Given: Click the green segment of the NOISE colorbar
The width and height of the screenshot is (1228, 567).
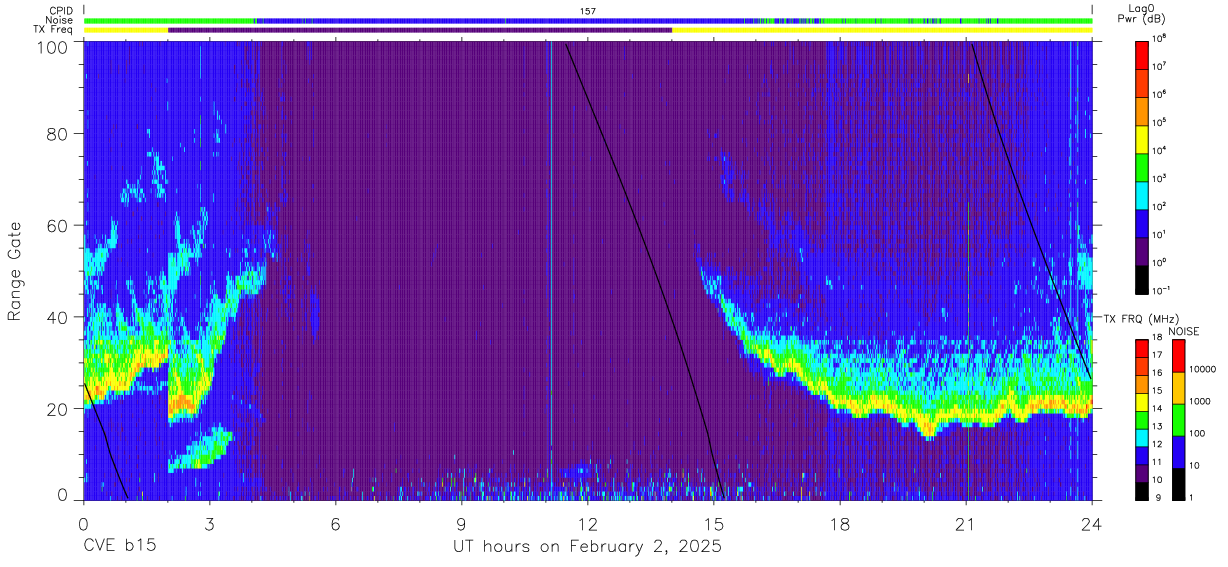Looking at the screenshot, I should click(x=1179, y=419).
